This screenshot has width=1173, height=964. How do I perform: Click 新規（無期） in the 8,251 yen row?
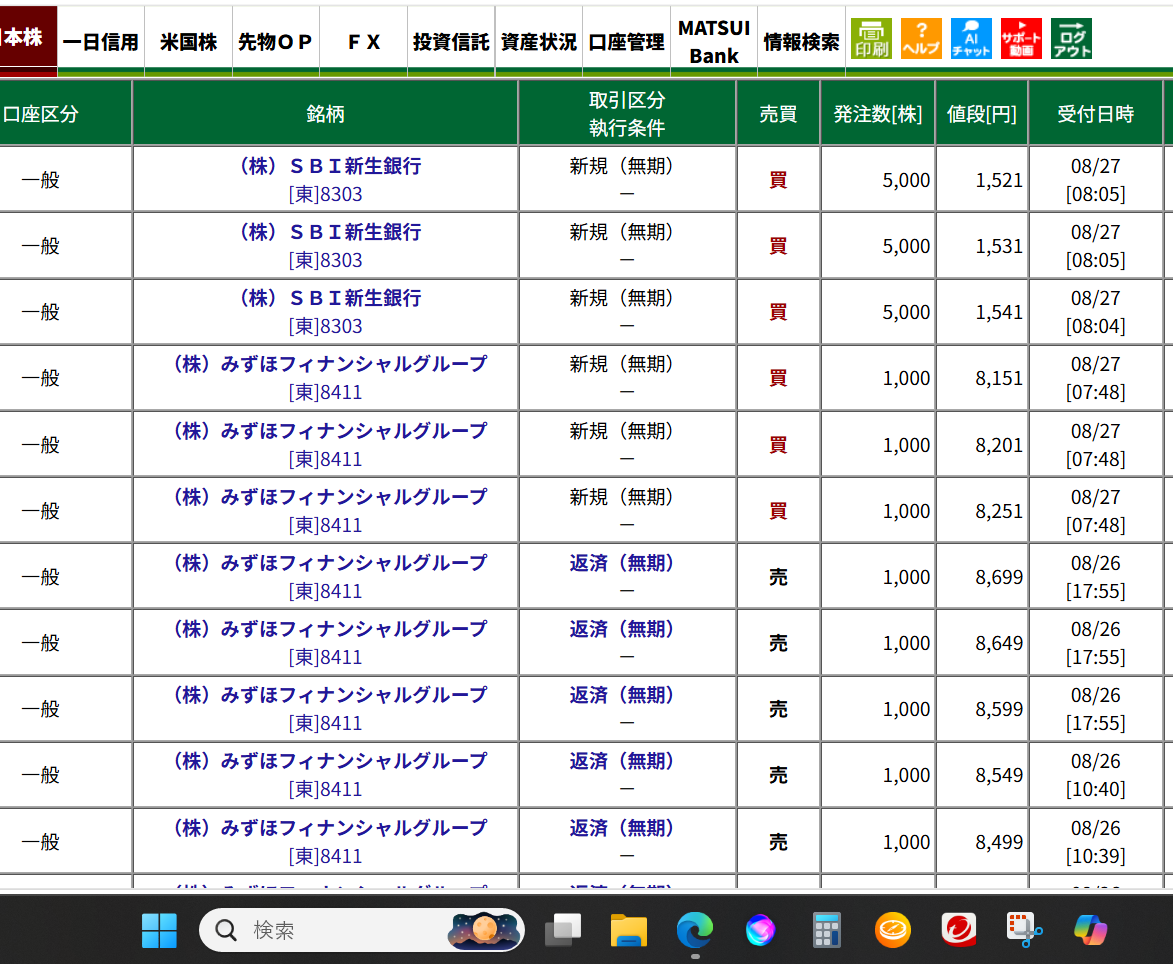coord(622,497)
